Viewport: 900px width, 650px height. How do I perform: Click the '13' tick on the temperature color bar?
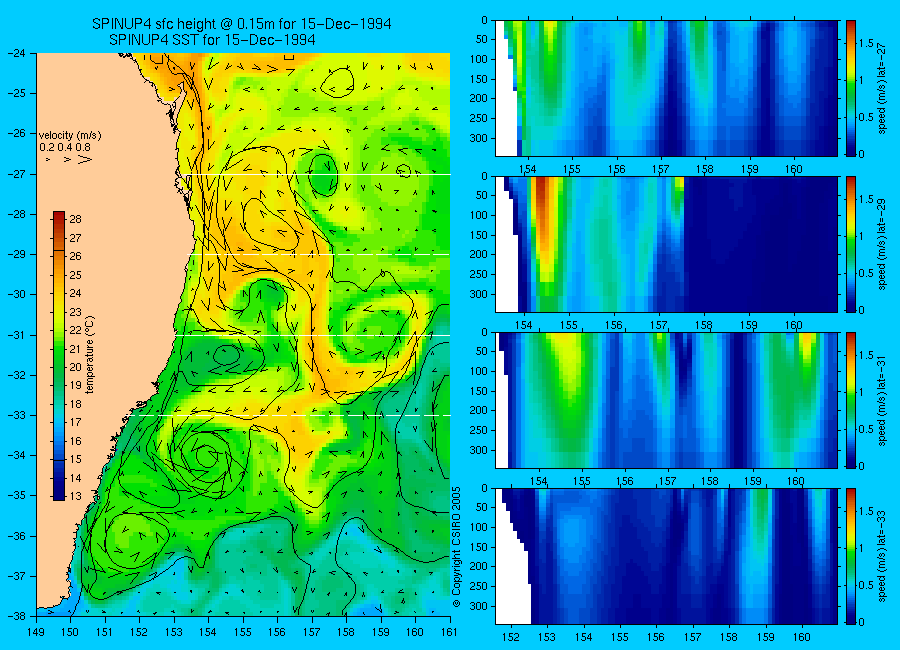pos(75,497)
